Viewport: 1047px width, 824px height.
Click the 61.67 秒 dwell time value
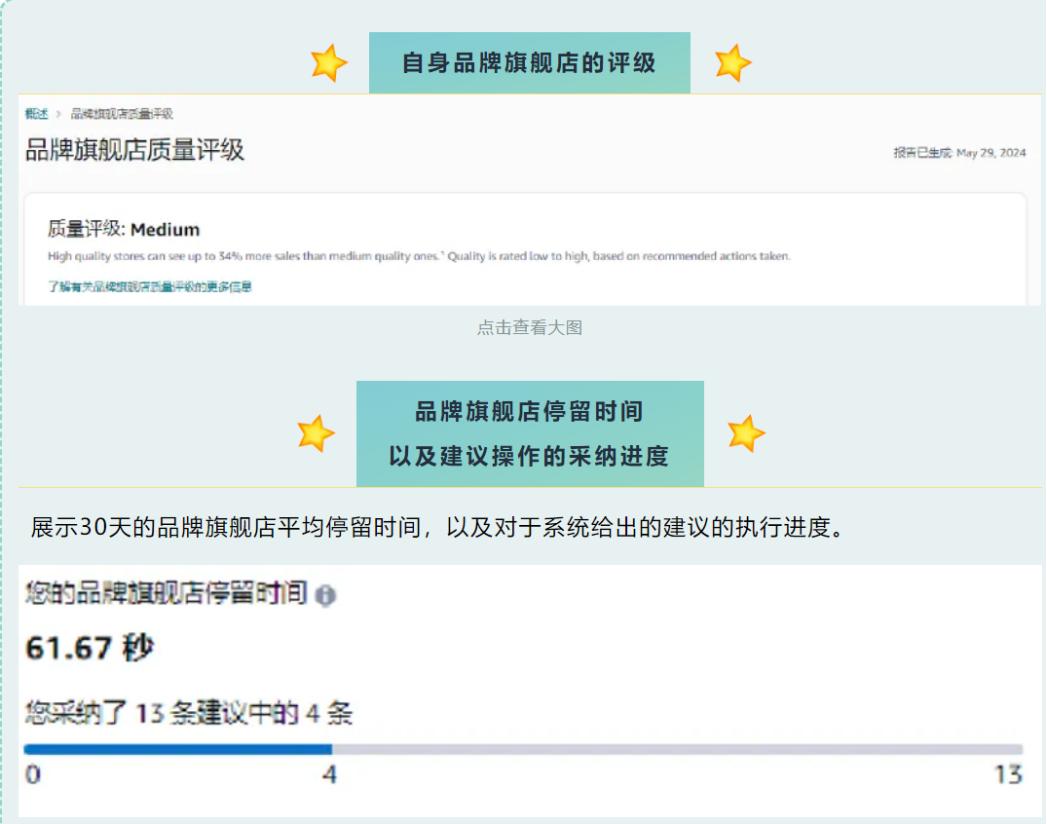pyautogui.click(x=89, y=648)
